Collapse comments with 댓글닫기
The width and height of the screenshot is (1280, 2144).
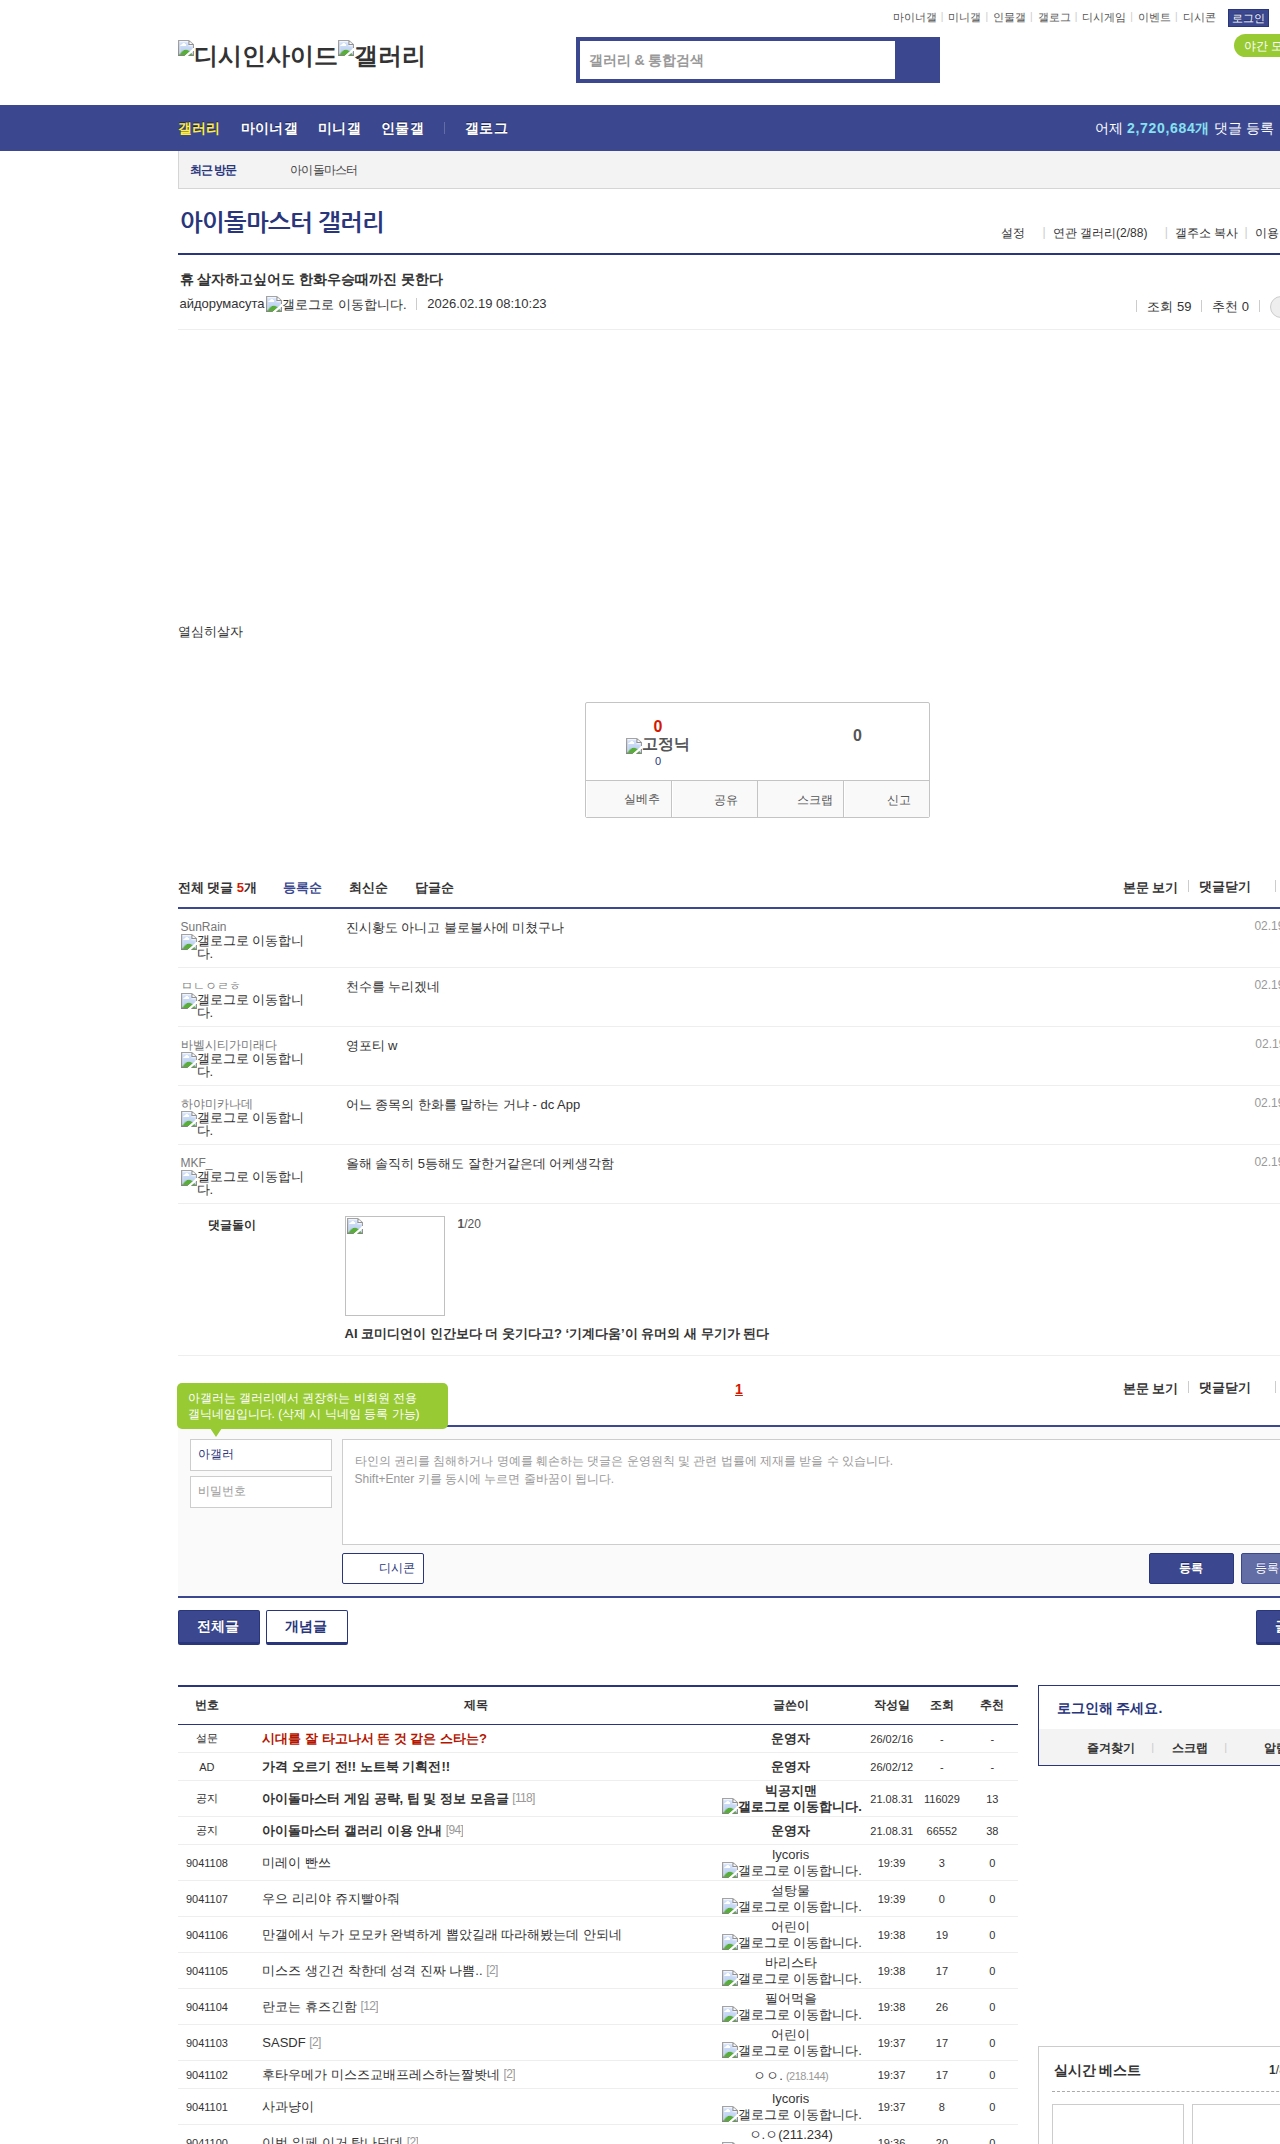[x=1224, y=887]
